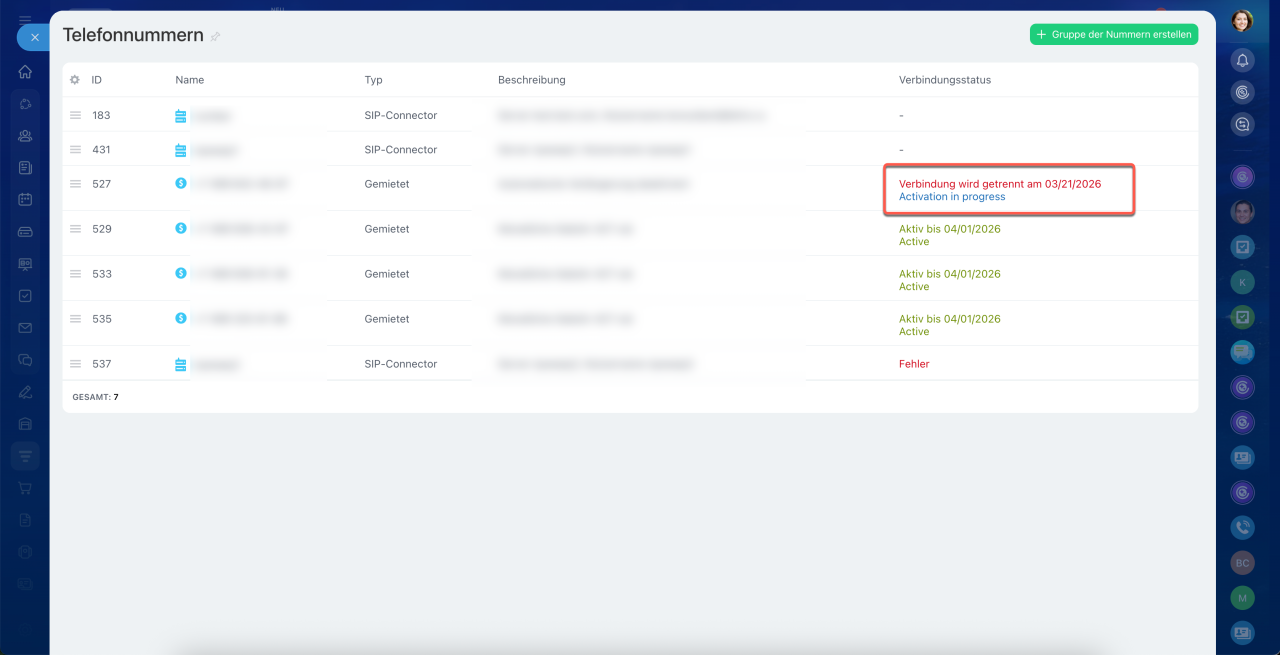The height and width of the screenshot is (655, 1280).
Task: Click the 'Fehler' status in row 537
Action: coord(914,364)
